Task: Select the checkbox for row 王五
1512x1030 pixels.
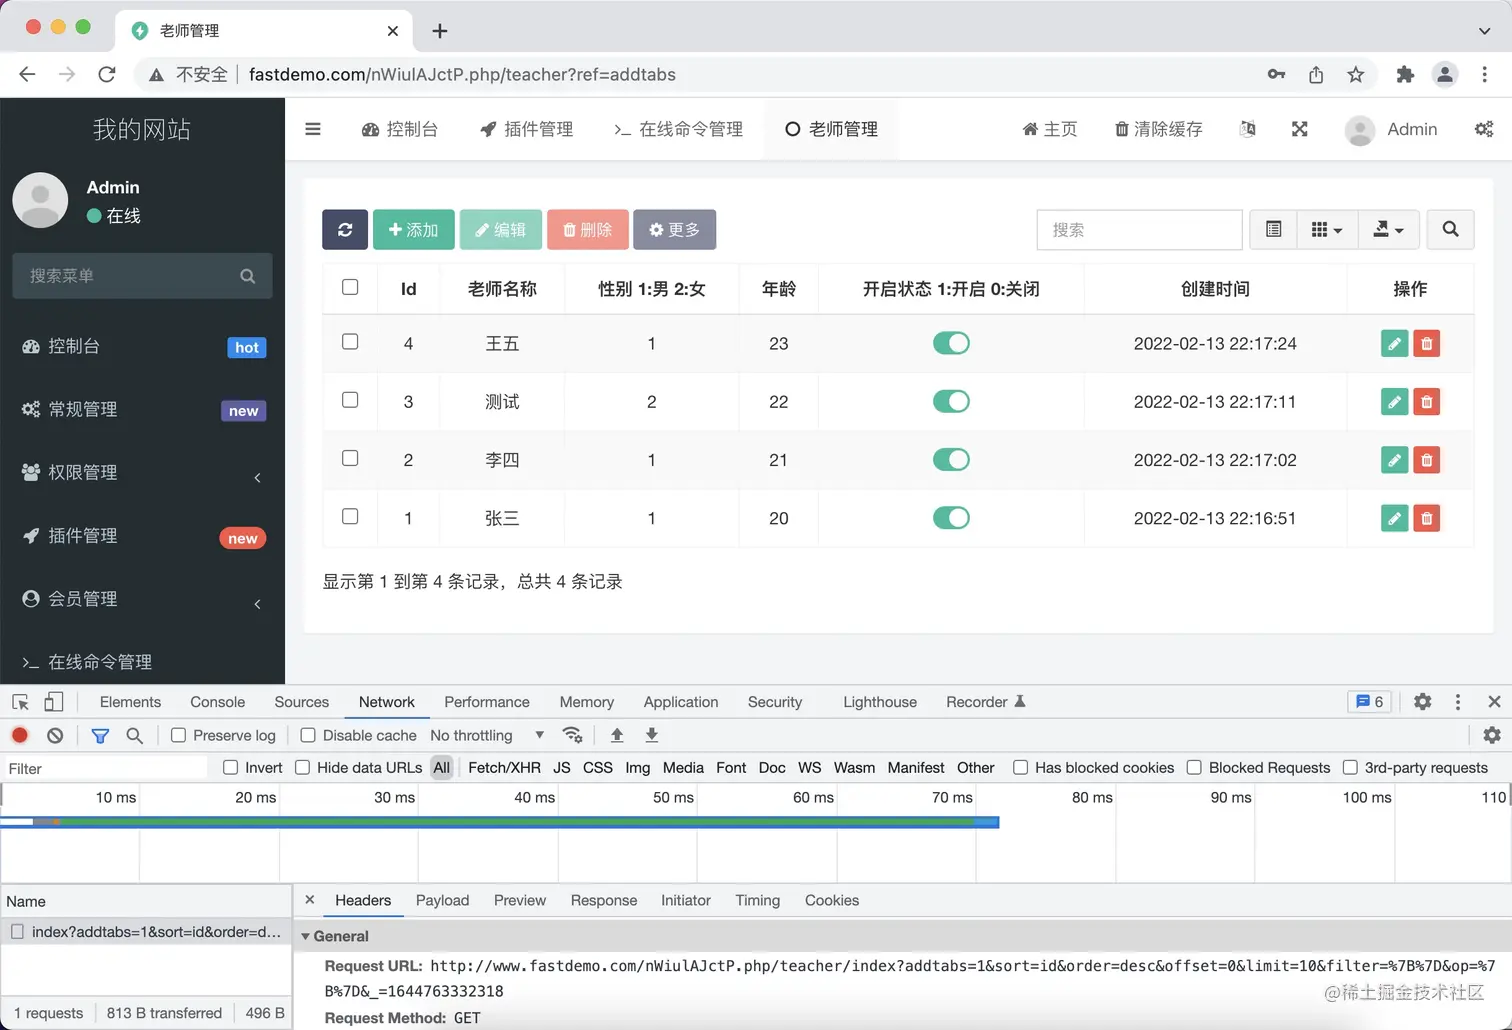Action: 350,342
